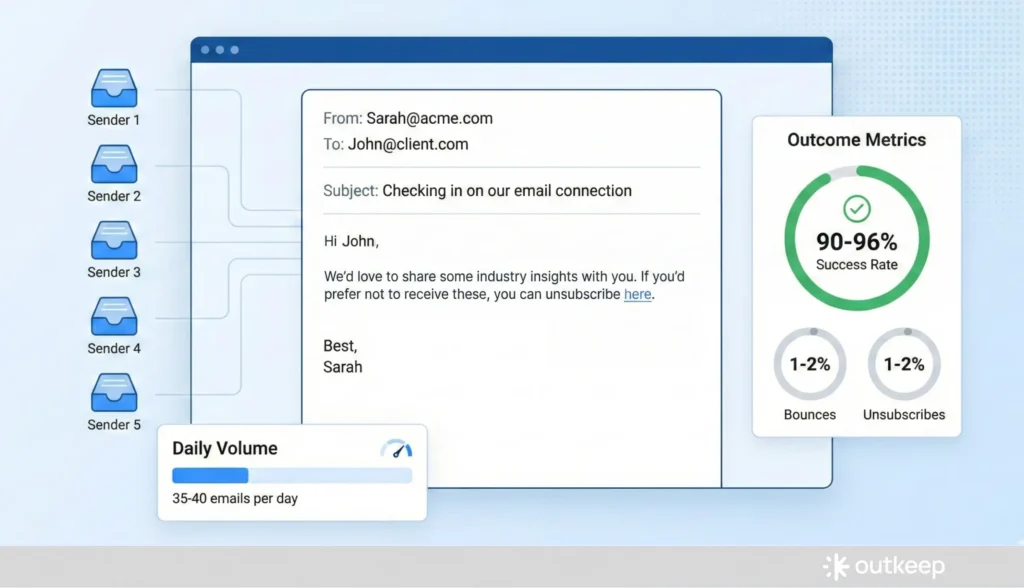This screenshot has height=588, width=1024.
Task: Select the Sender 2 inbox icon
Action: point(114,165)
